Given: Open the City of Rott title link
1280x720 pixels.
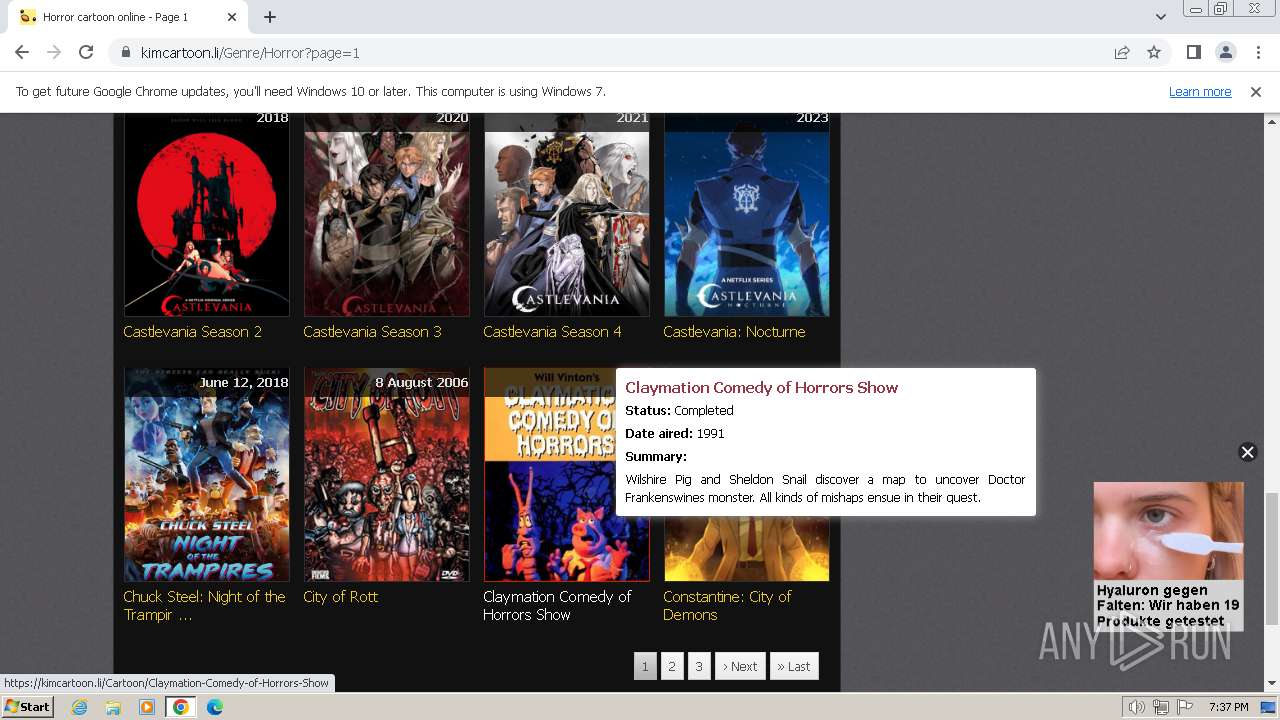Looking at the screenshot, I should click(x=341, y=597).
